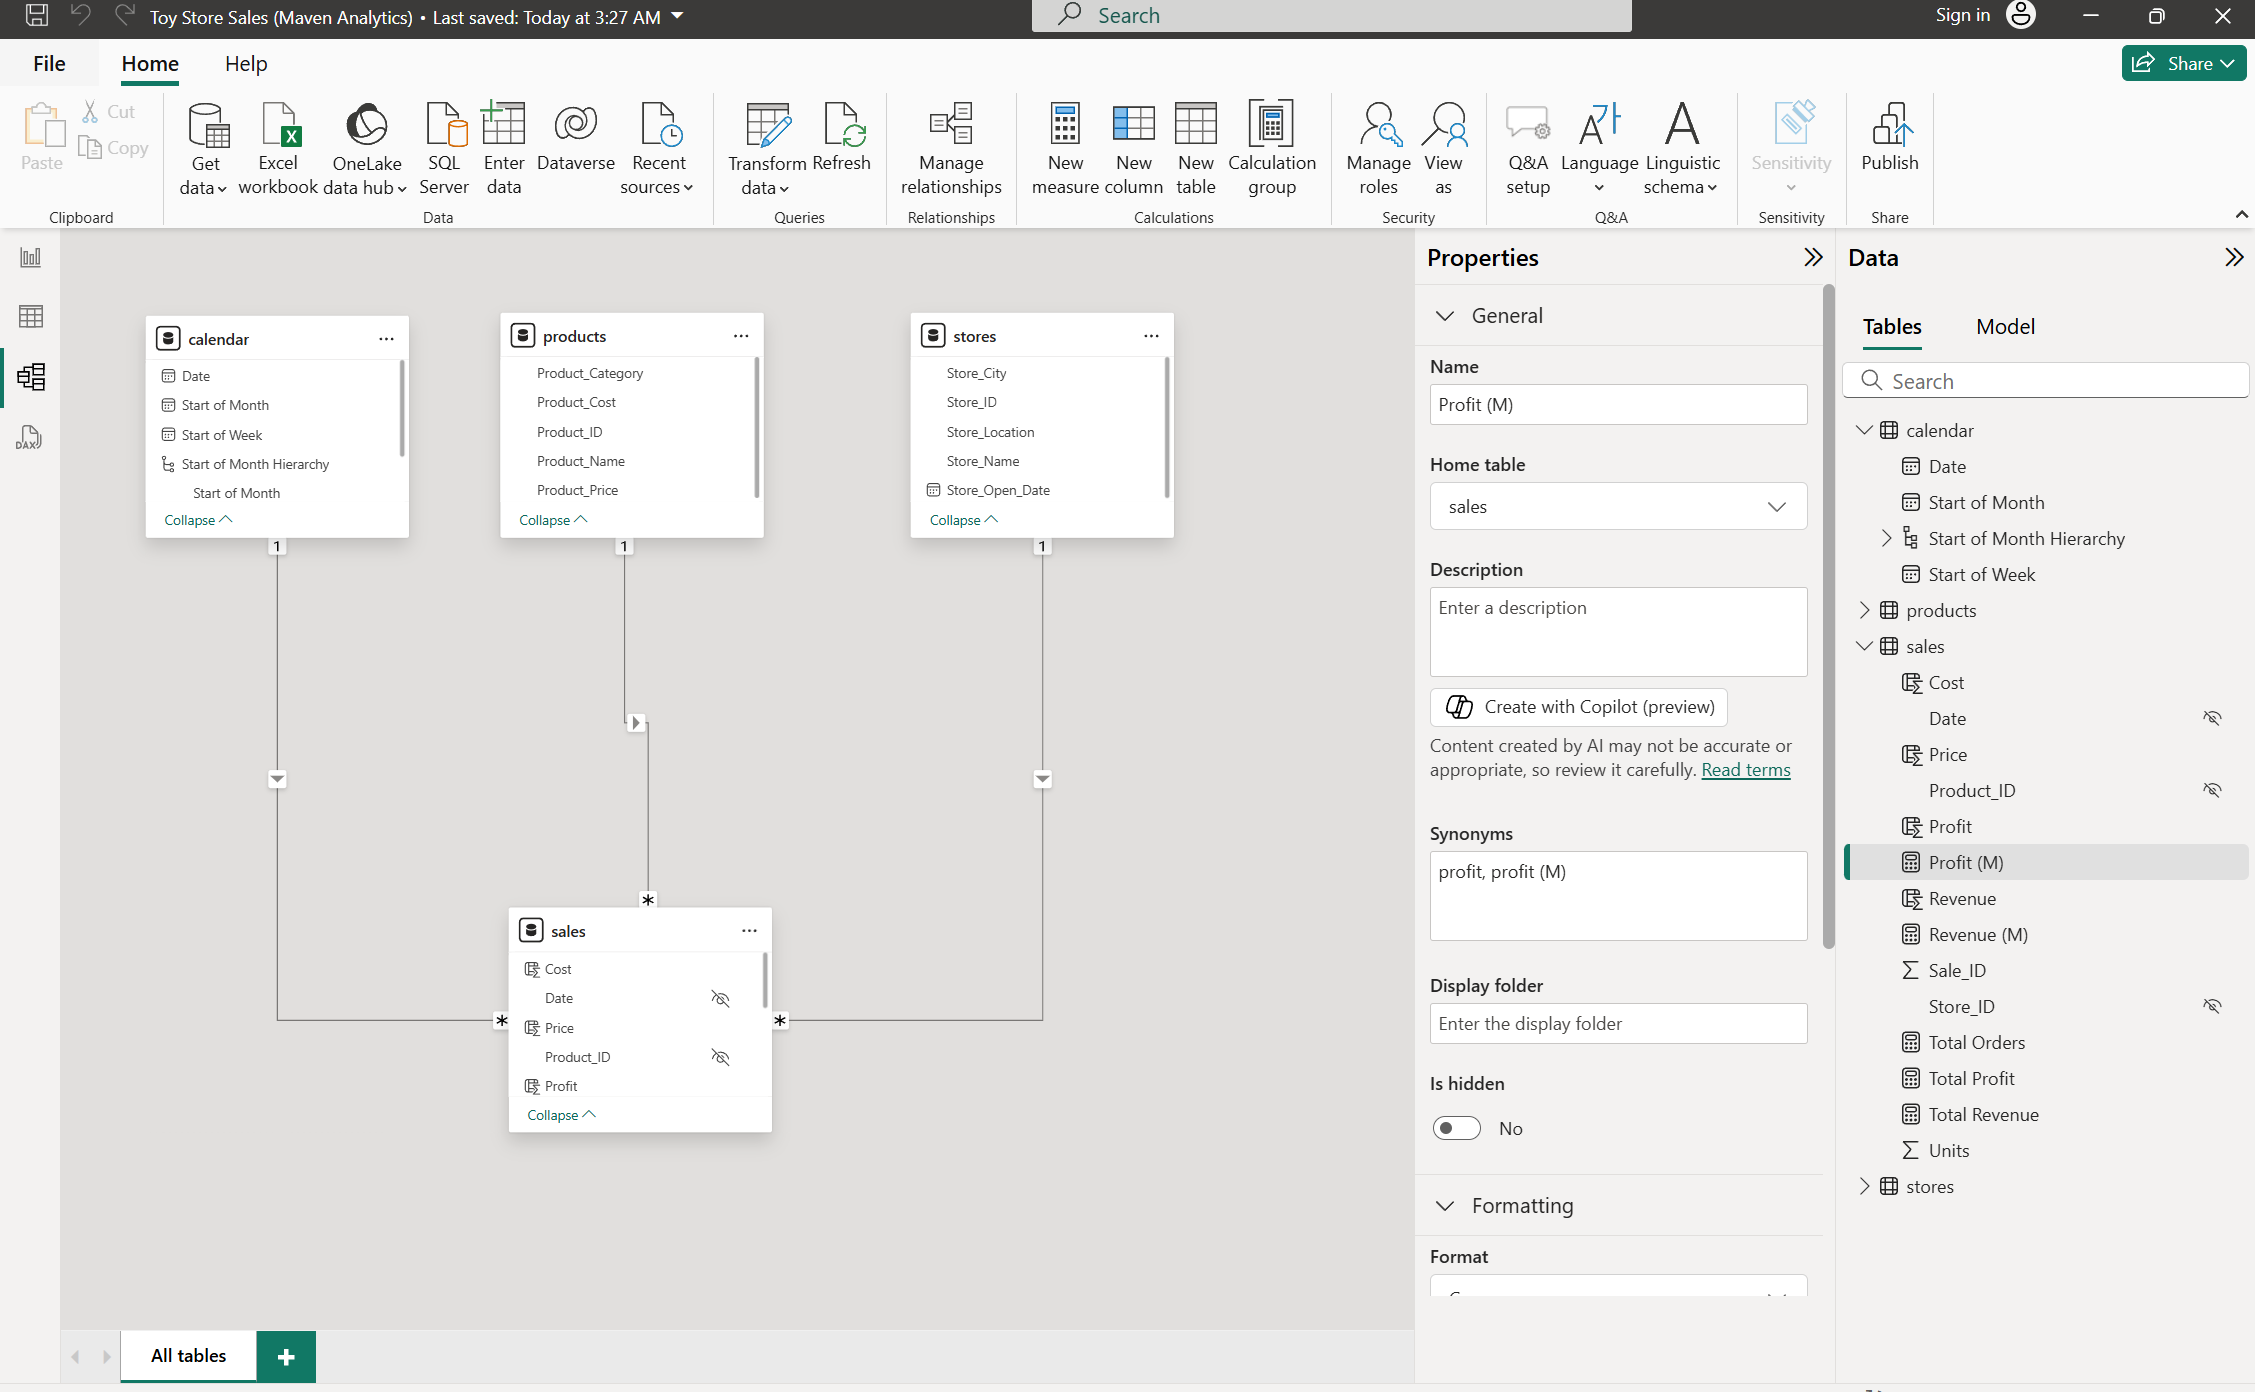
Task: Connect to SQL Server
Action: click(x=444, y=150)
